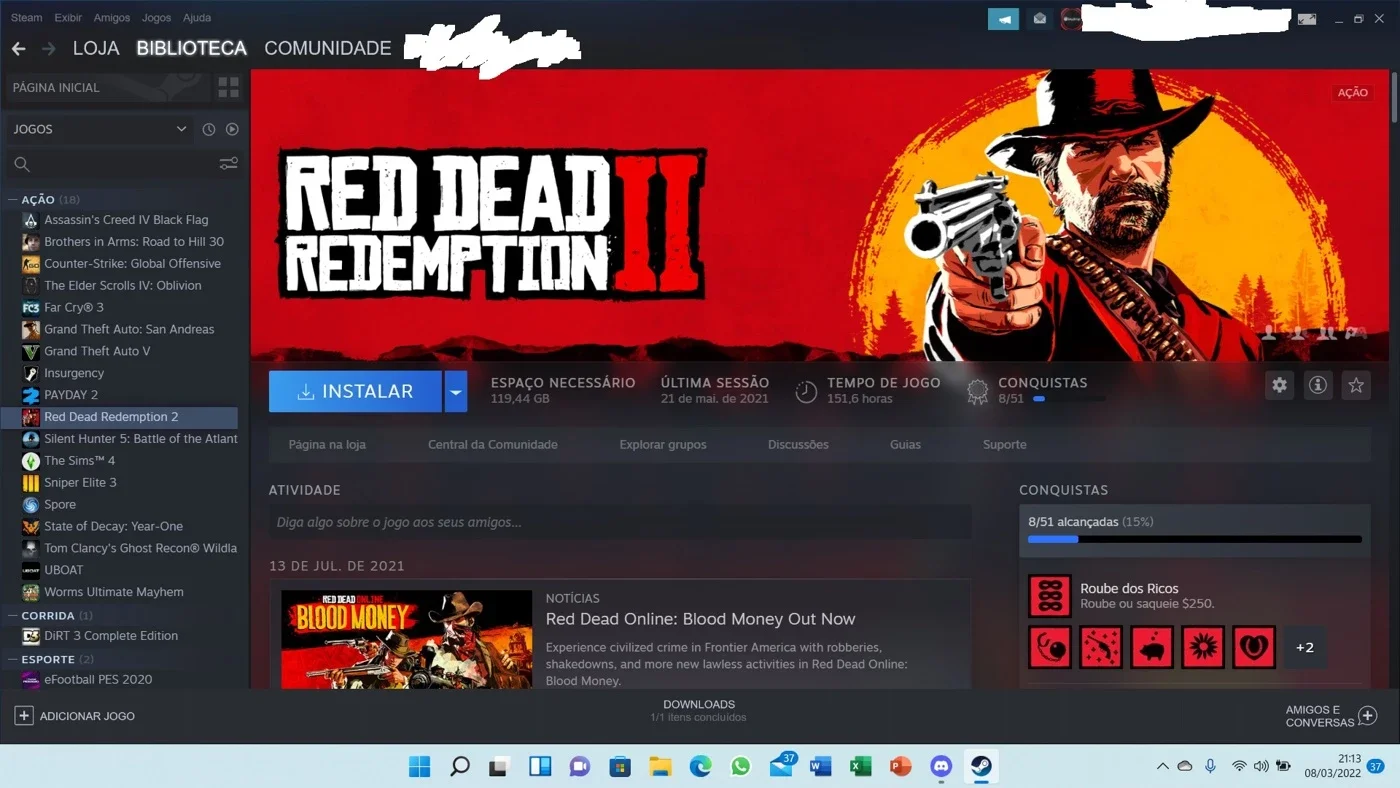
Task: Open the Steam inbox envelope icon
Action: coord(1040,18)
